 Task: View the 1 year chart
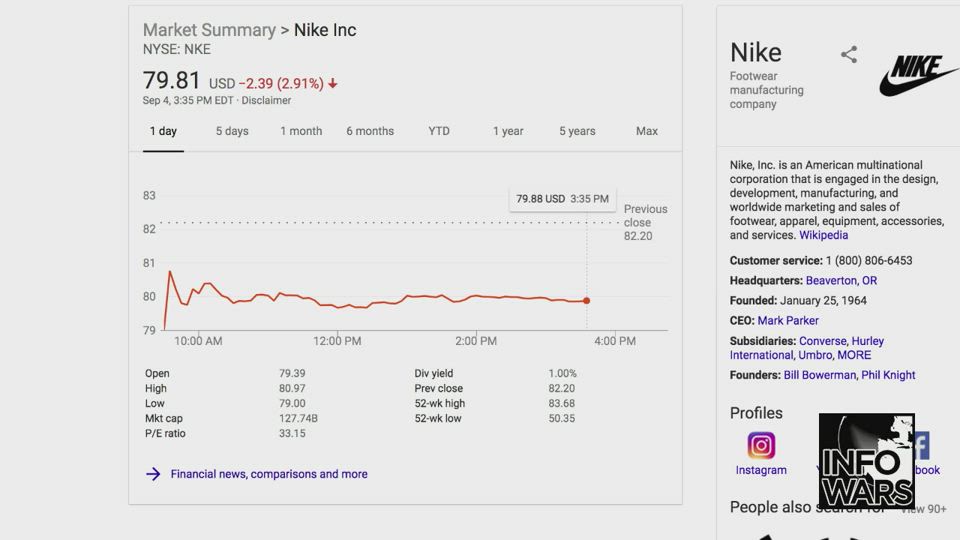(x=508, y=131)
